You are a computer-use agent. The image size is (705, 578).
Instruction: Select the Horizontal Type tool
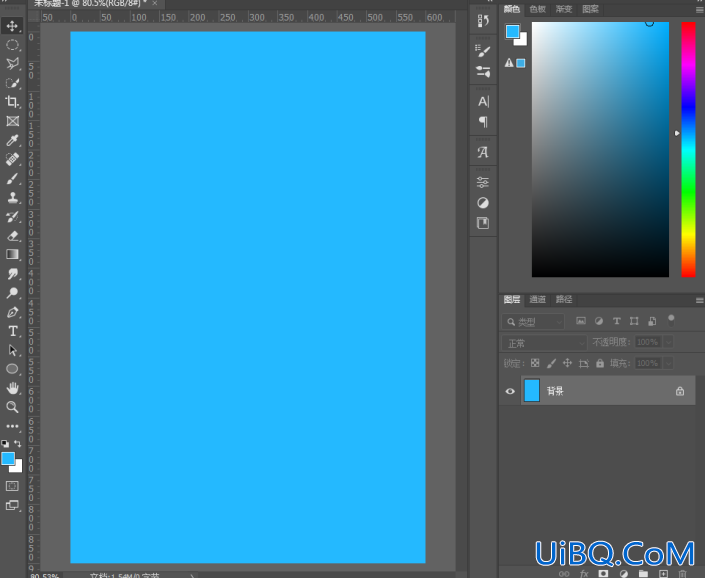[12, 331]
